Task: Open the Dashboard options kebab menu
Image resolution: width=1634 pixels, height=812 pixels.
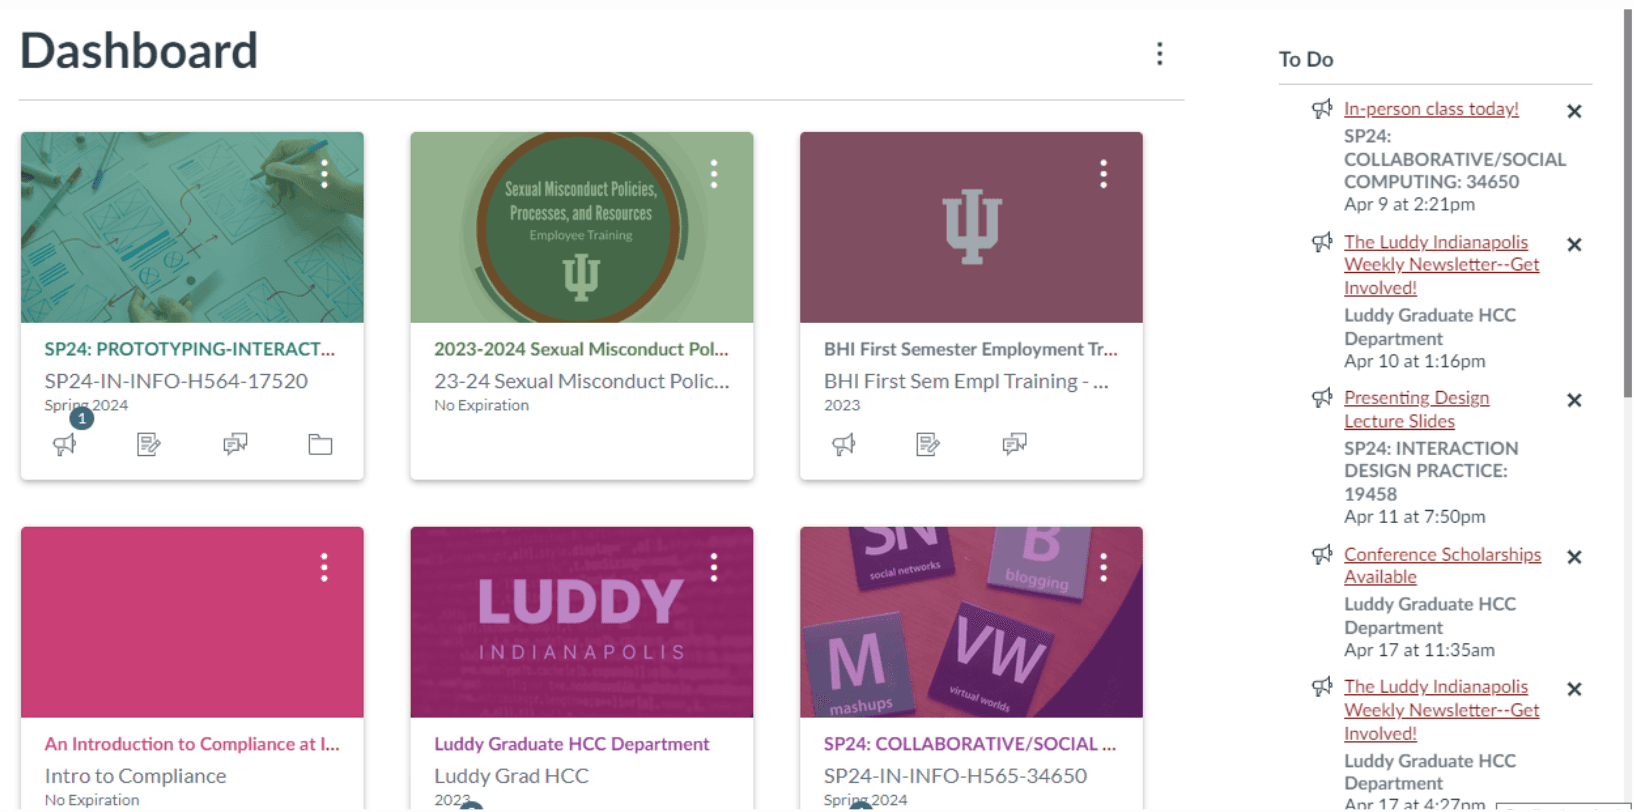Action: click(x=1160, y=54)
